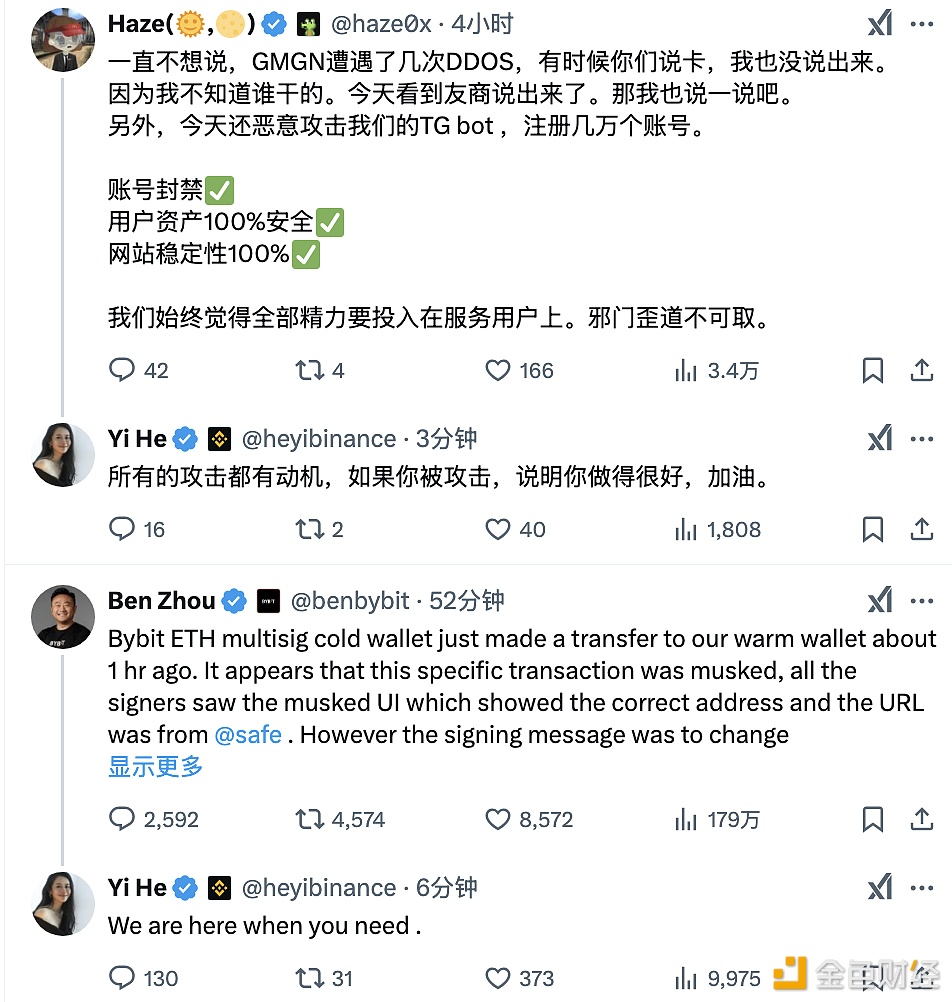Click Haze's verified blue checkmark badge

pyautogui.click(x=274, y=22)
